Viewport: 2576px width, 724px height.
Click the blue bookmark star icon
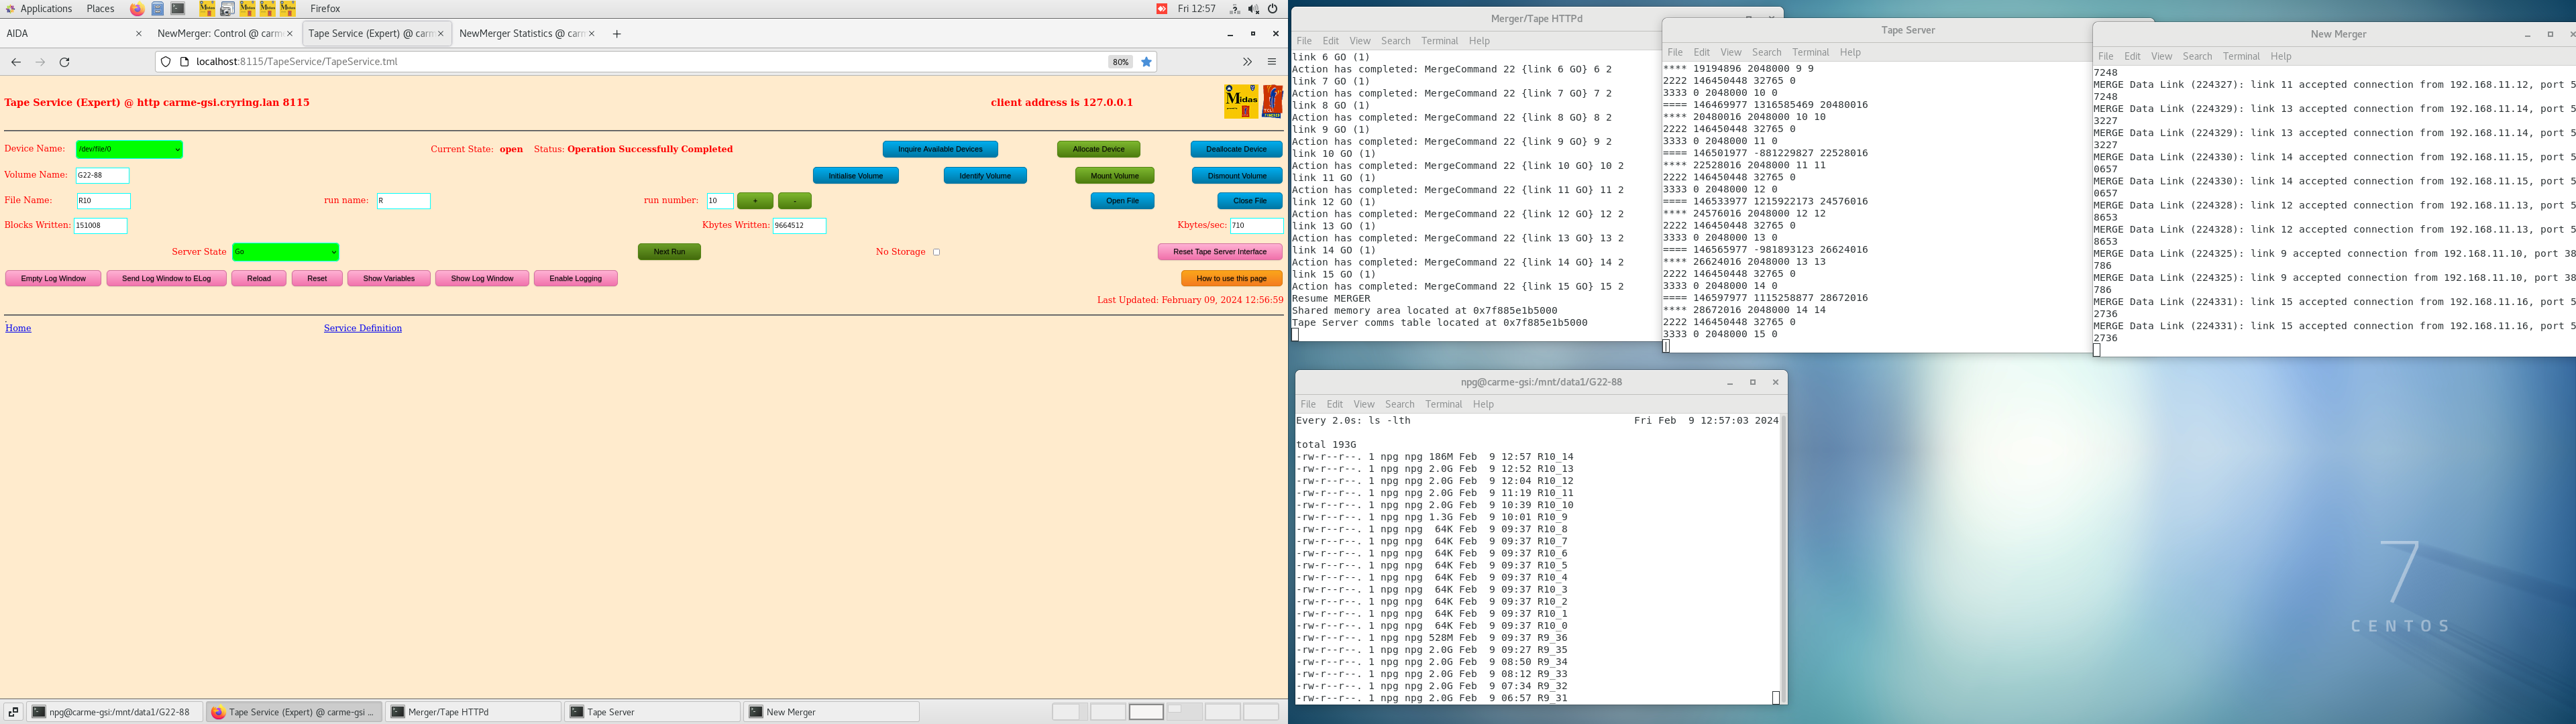[x=1147, y=62]
